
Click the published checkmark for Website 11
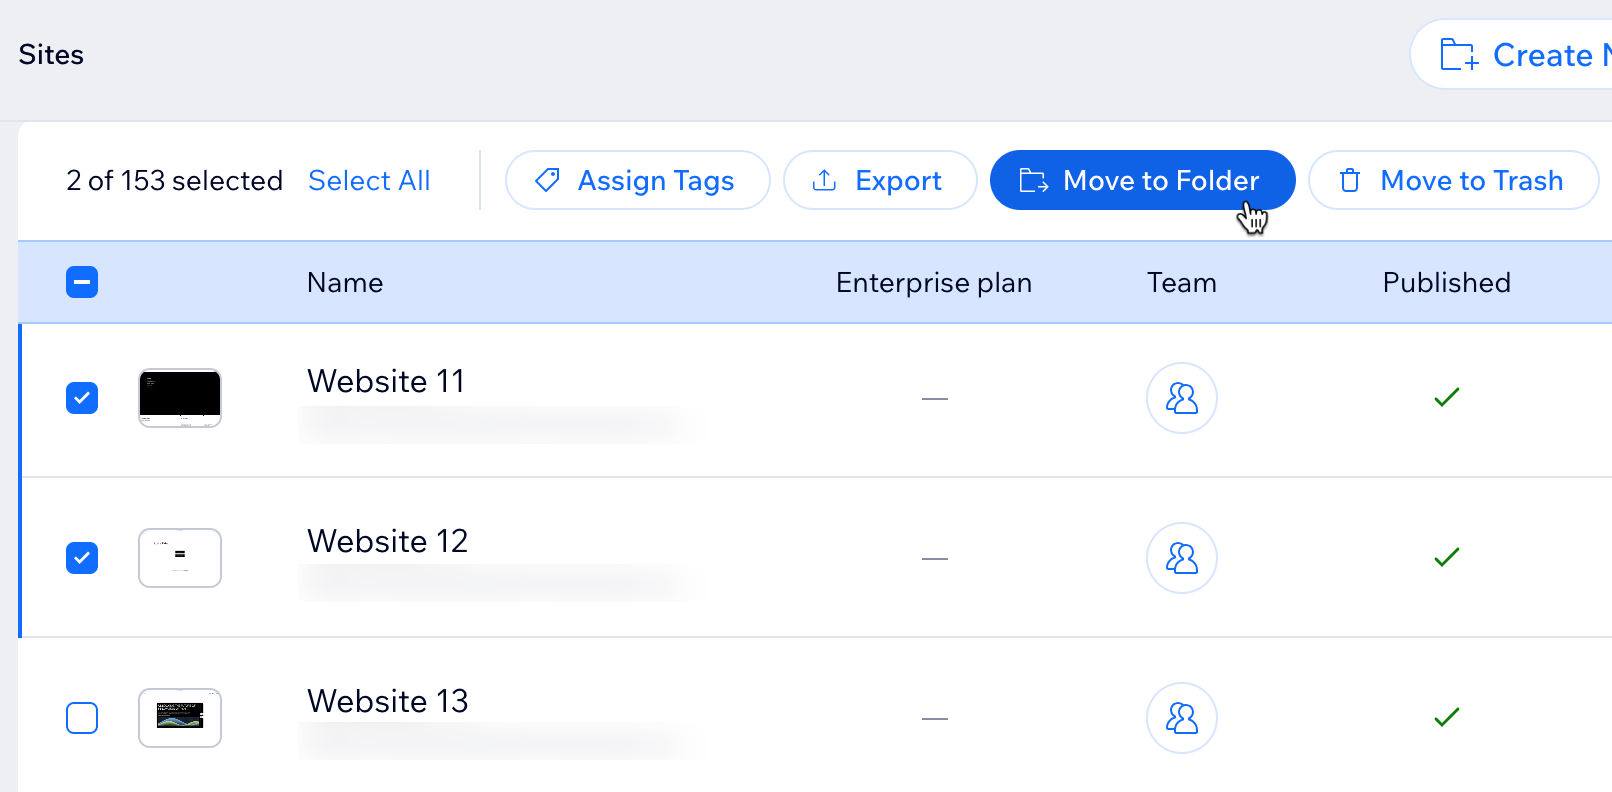[x=1446, y=398]
